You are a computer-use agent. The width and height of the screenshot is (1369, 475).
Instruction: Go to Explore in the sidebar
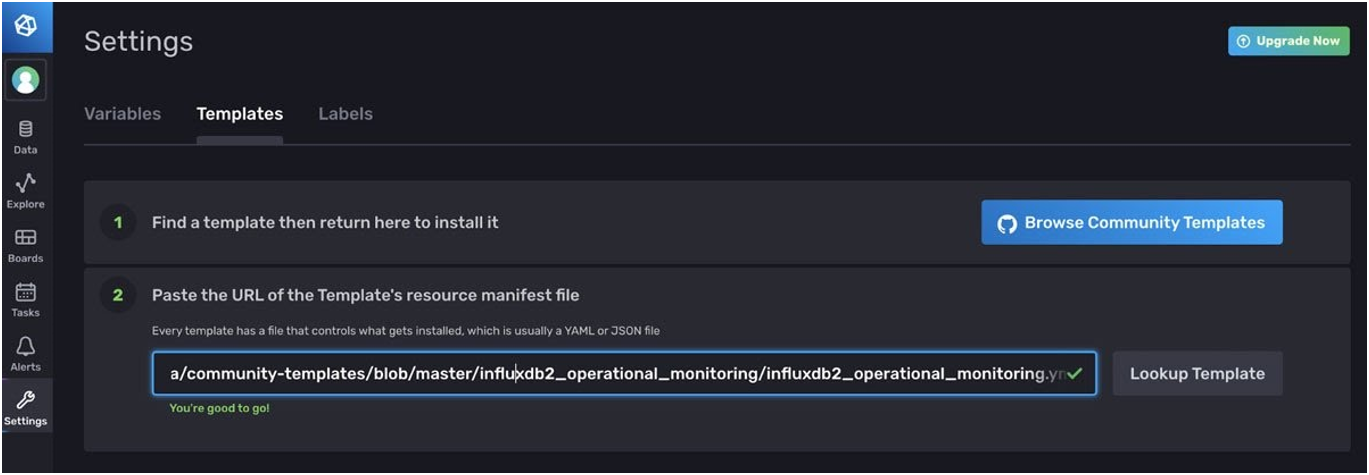click(26, 191)
